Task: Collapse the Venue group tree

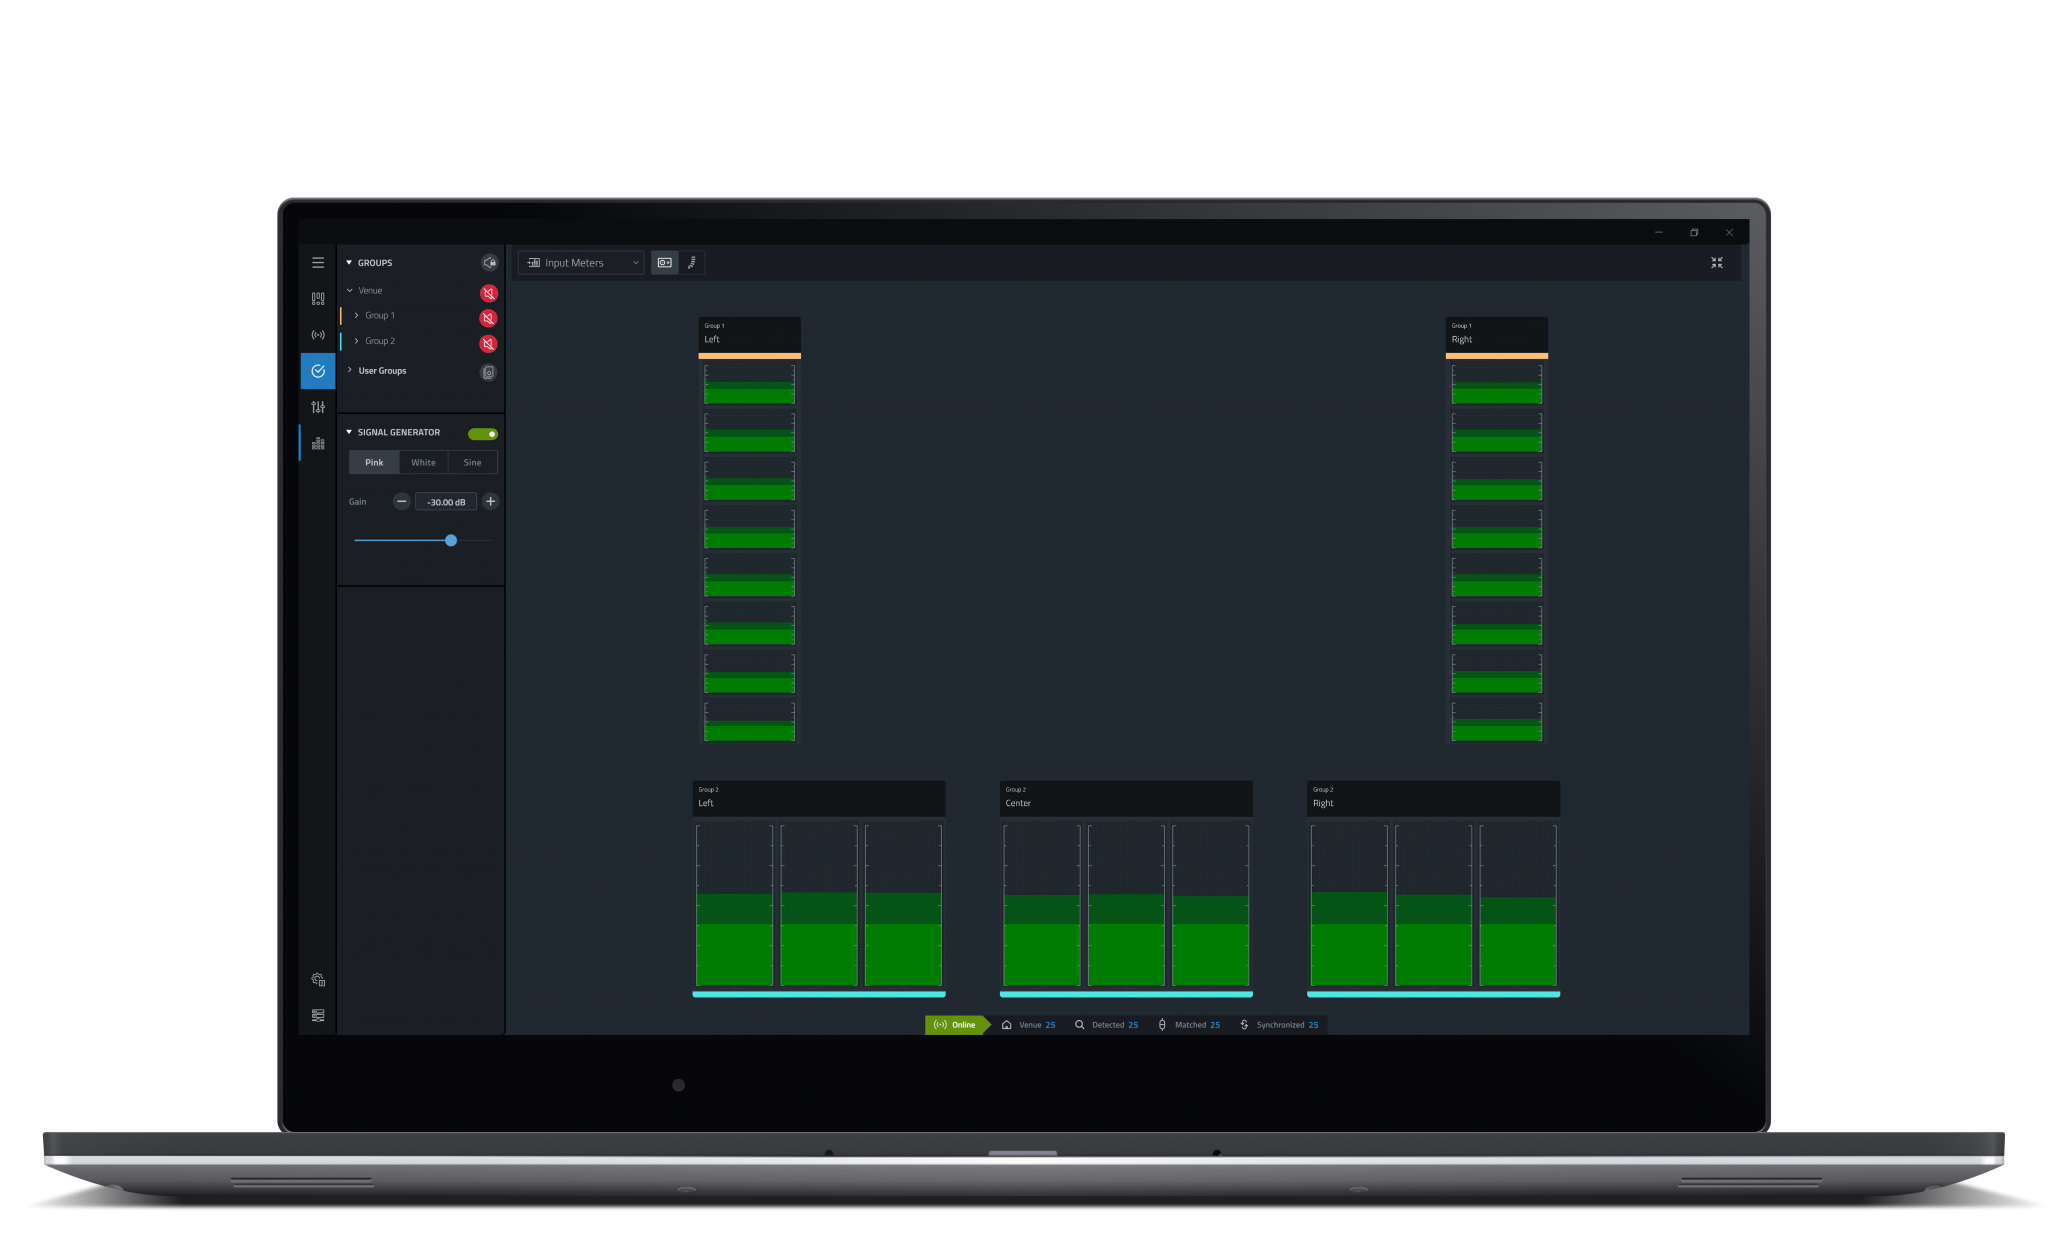Action: coord(349,290)
